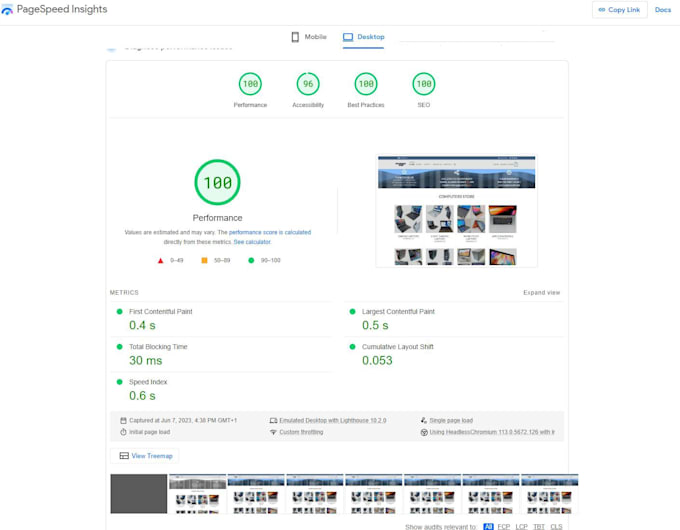Open the Docs link
Screen dimensions: 680x530
663,10
